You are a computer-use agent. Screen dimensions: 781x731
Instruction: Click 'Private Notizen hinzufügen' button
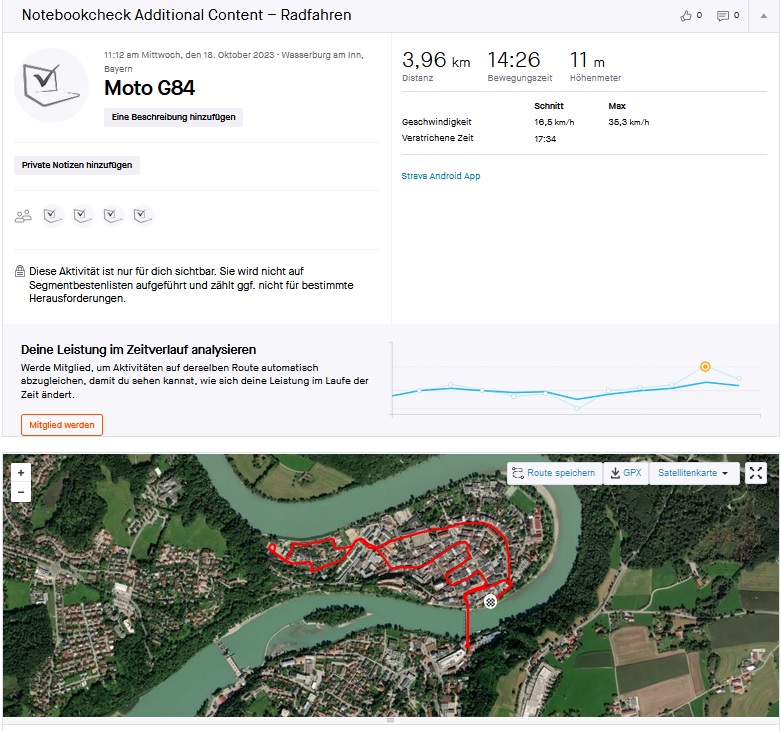(77, 165)
